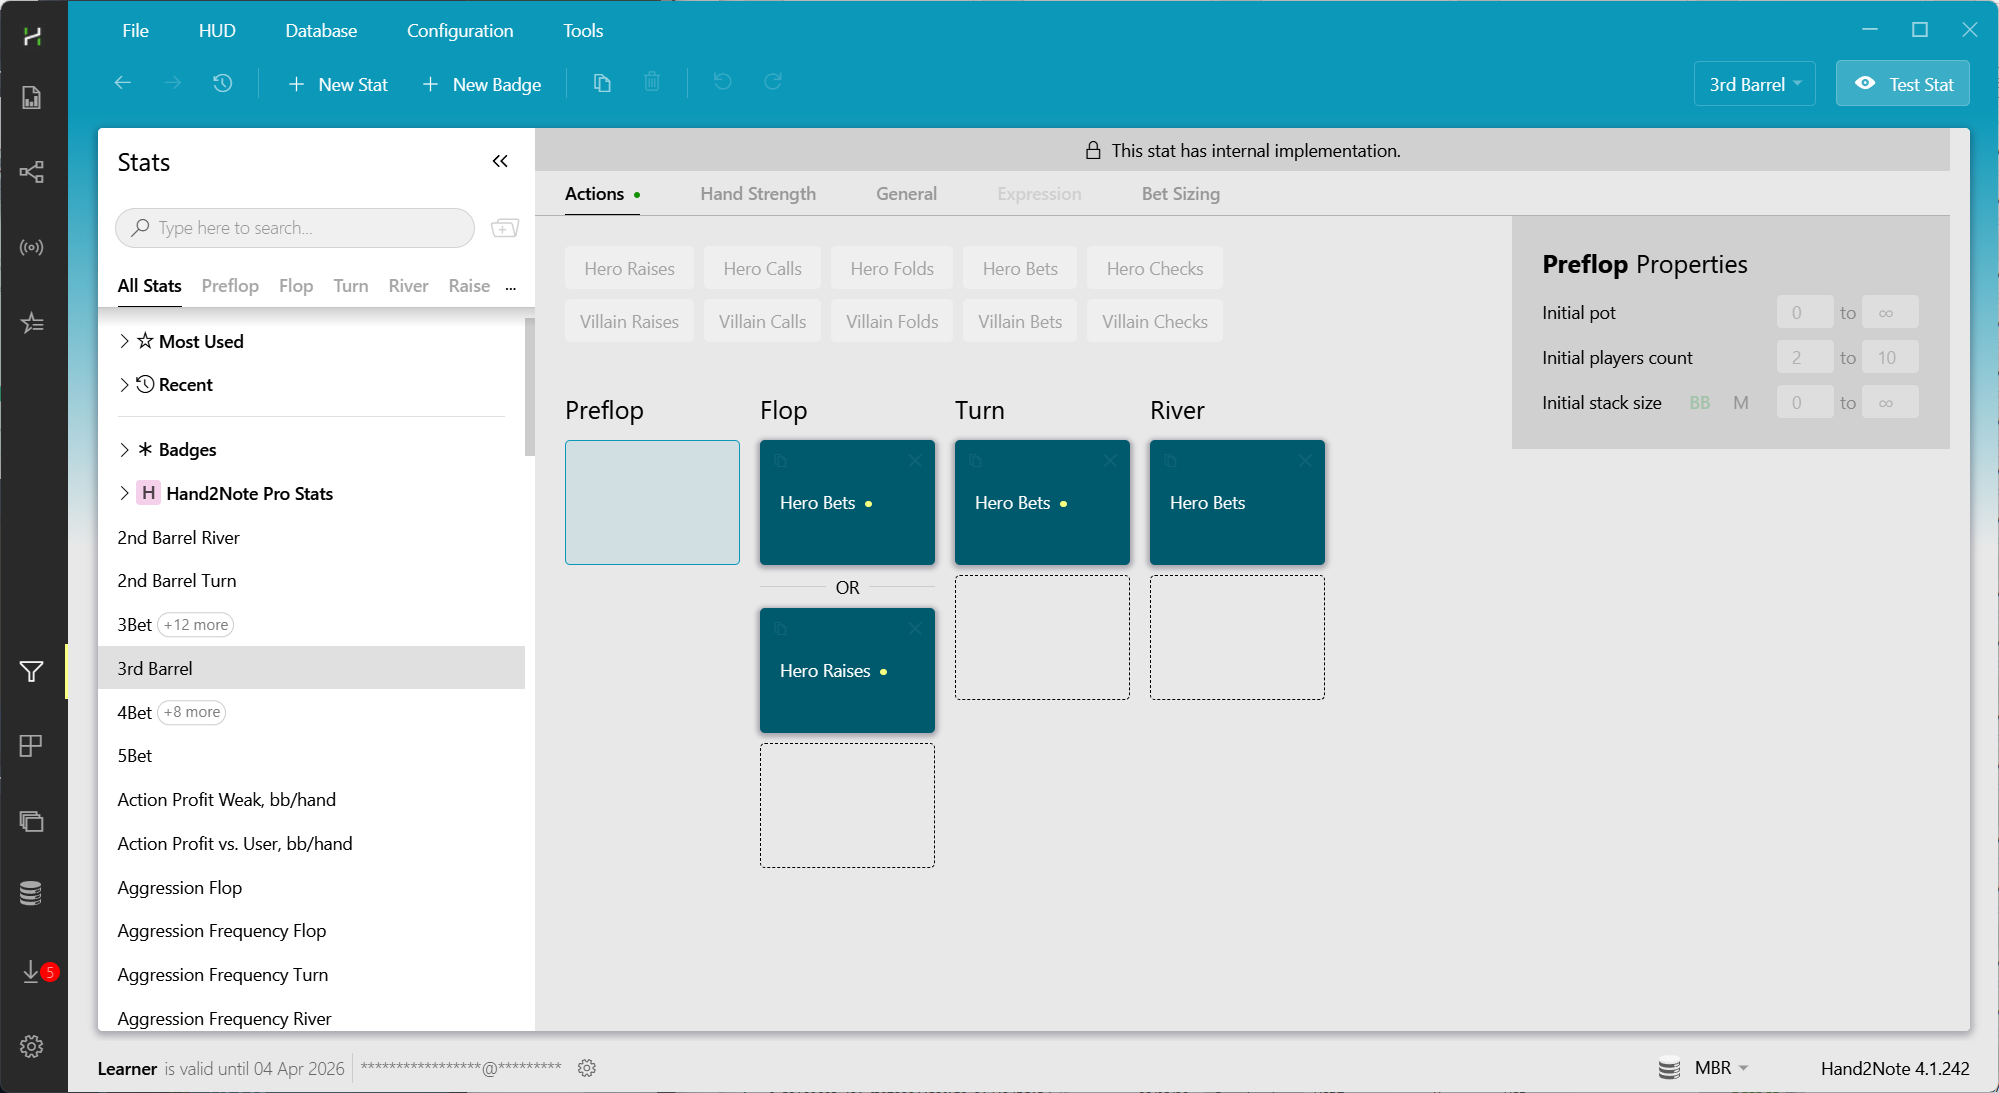Click the history clock icon in toolbar
The image size is (1999, 1093).
point(222,83)
